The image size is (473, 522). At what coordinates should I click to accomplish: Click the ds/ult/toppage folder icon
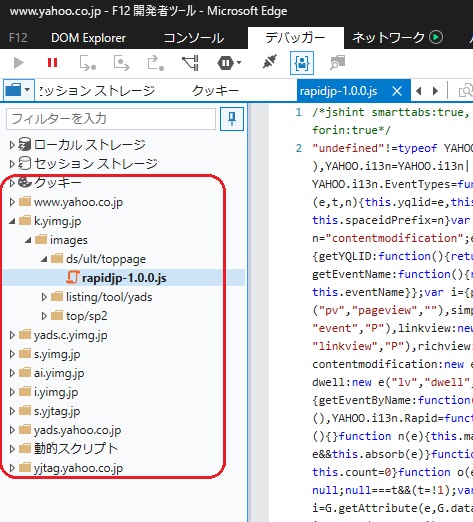tap(57, 258)
